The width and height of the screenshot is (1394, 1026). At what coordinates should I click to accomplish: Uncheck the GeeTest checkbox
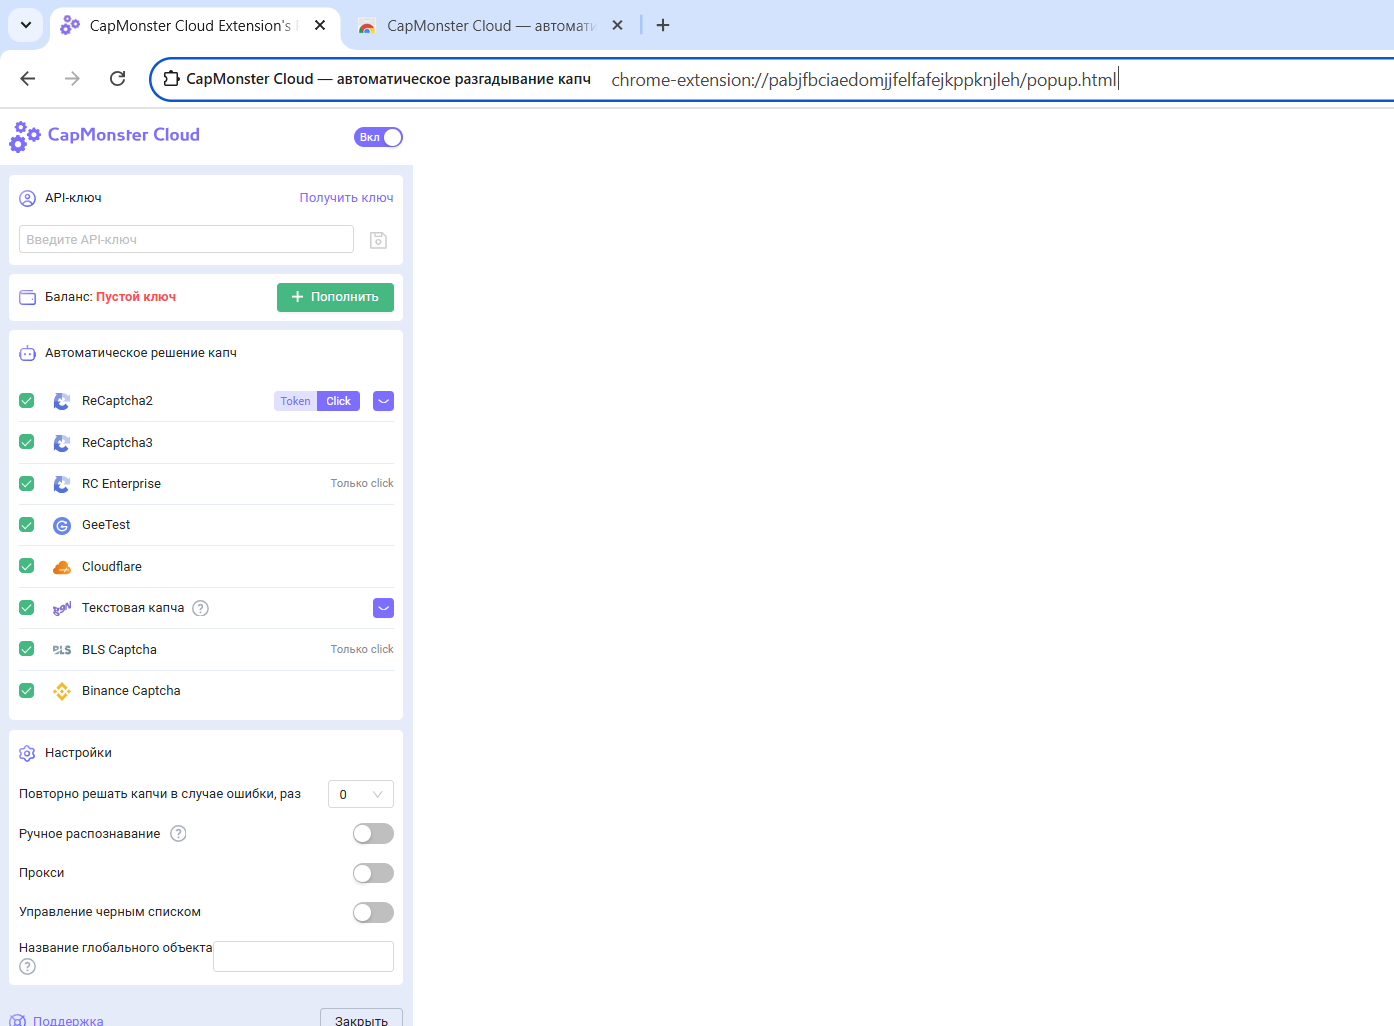(27, 525)
